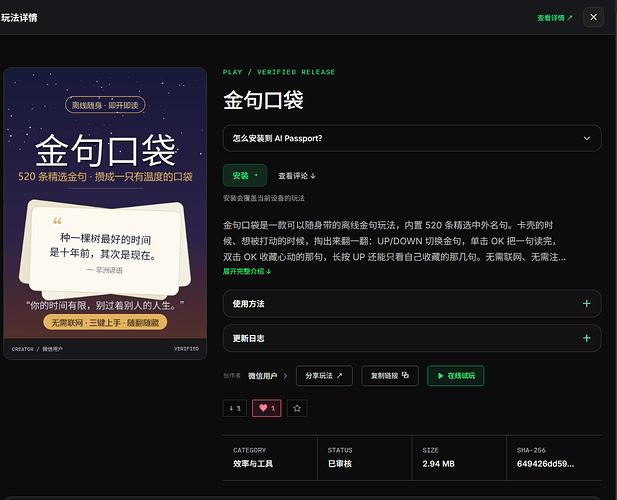Click the download count button

coord(235,408)
